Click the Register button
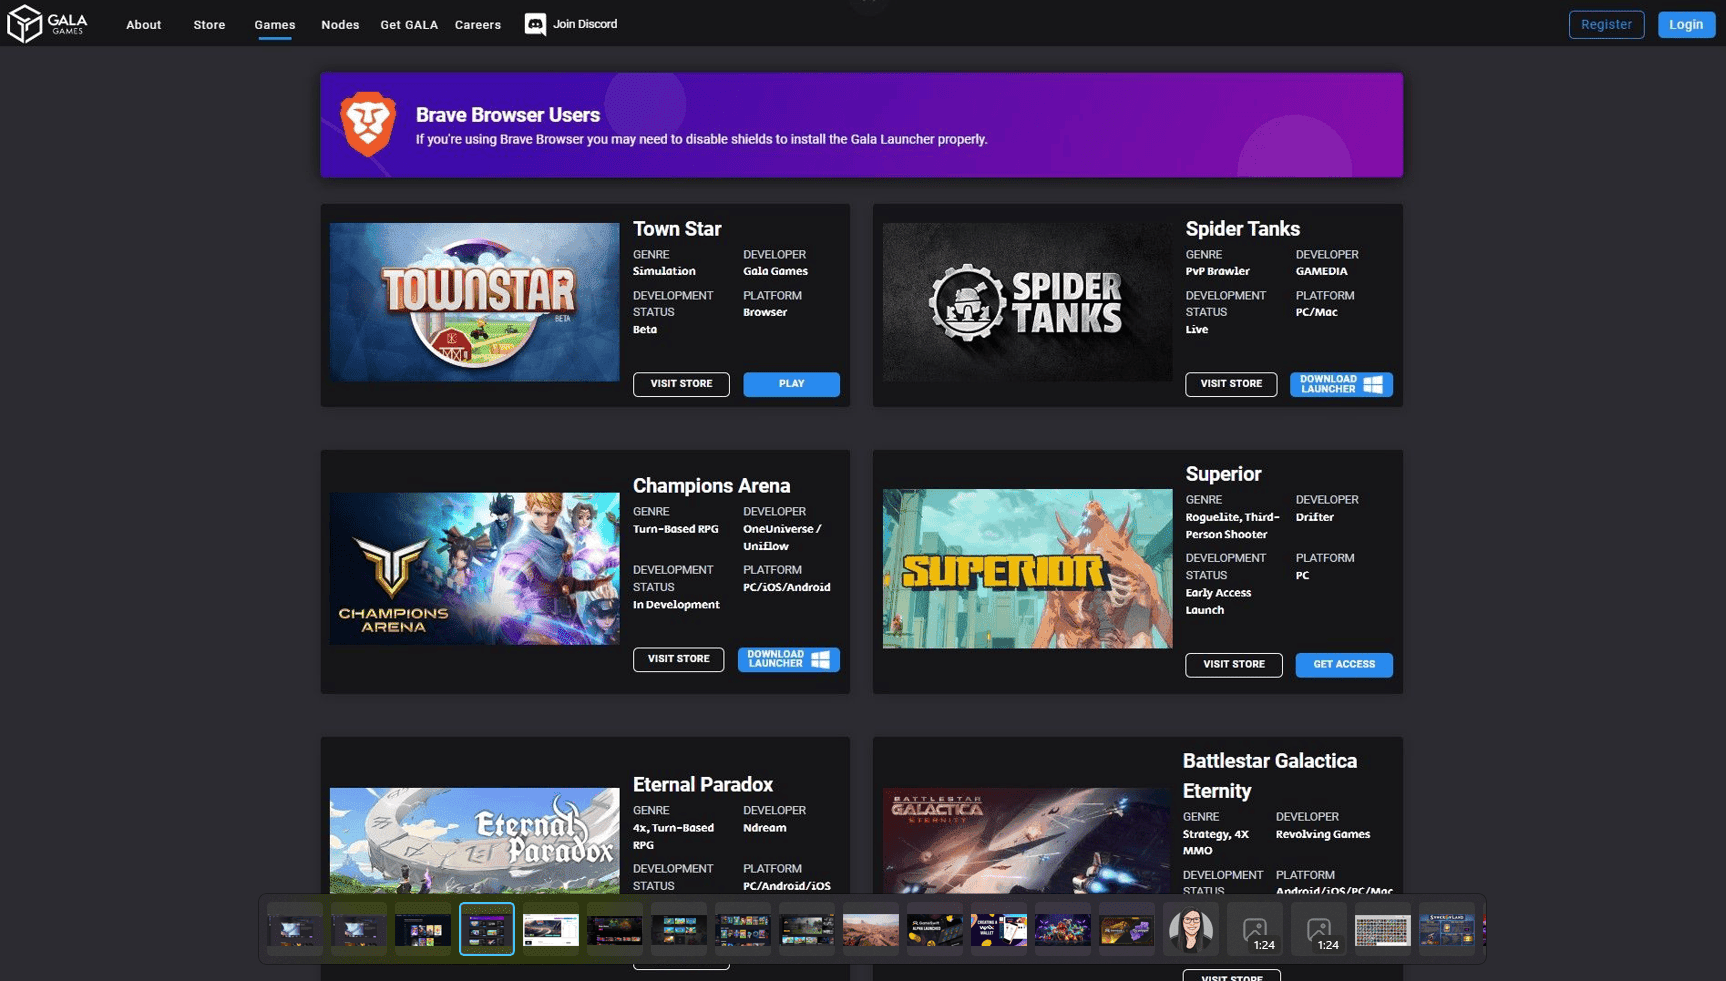This screenshot has height=981, width=1726. click(x=1606, y=24)
